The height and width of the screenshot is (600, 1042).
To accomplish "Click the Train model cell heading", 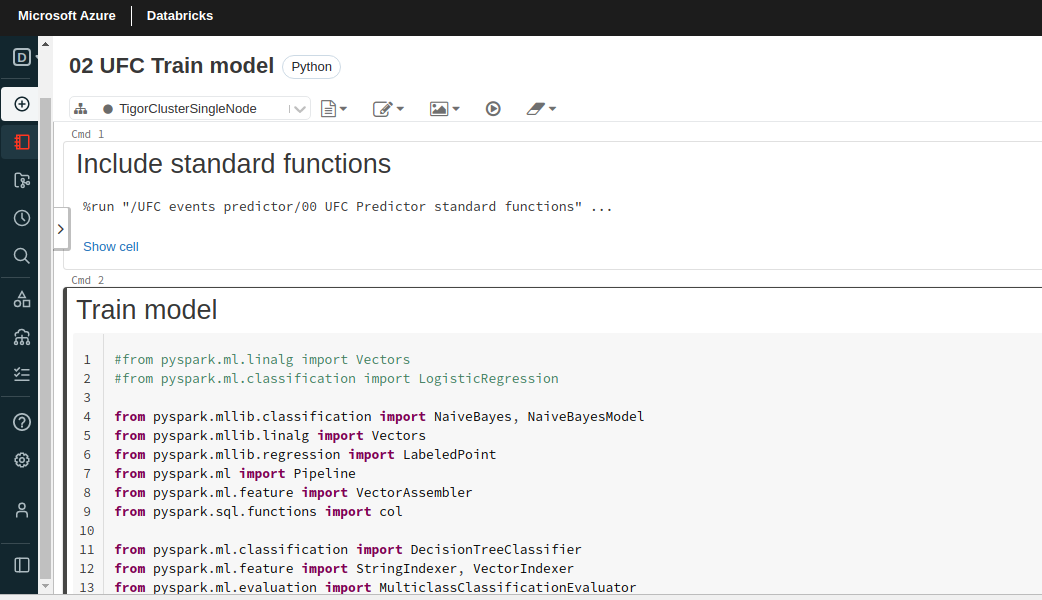I will [147, 310].
